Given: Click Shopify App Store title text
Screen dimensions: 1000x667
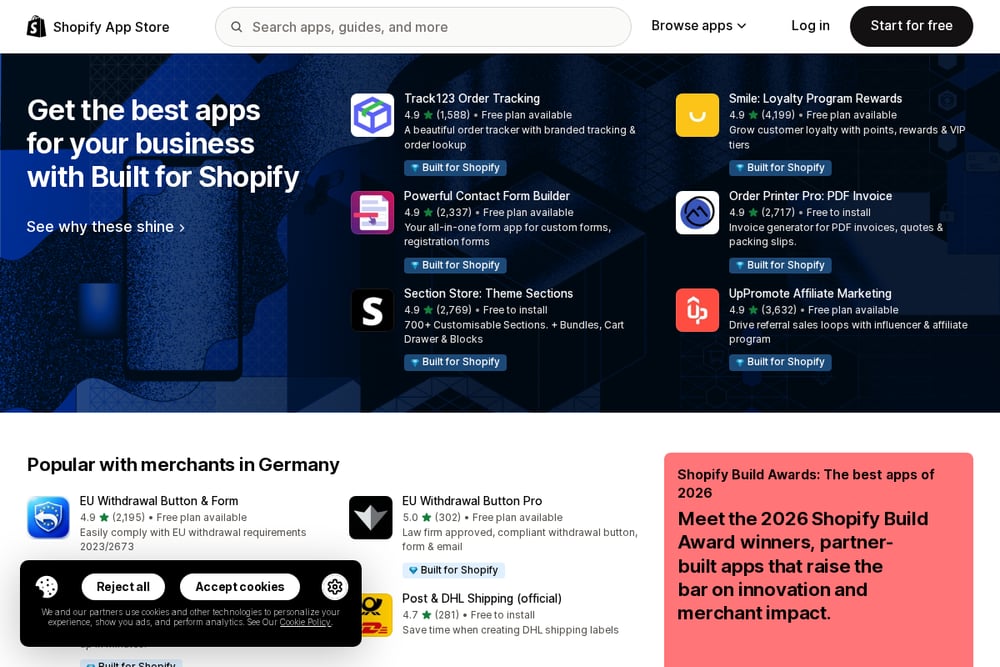Looking at the screenshot, I should [x=111, y=27].
